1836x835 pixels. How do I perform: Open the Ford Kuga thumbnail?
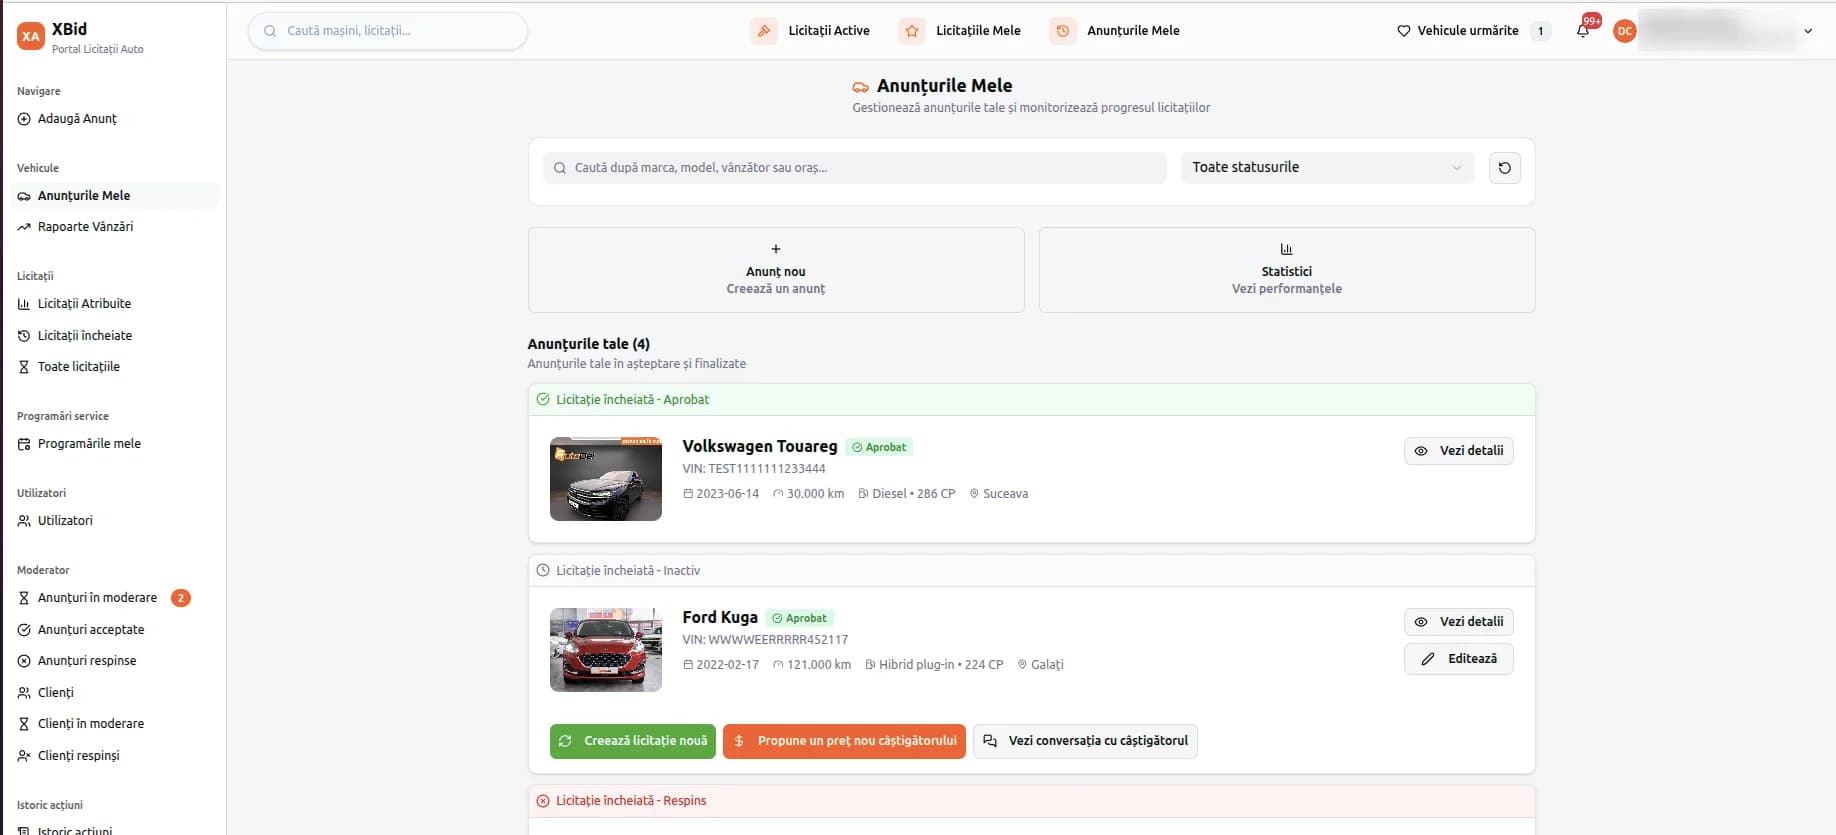[606, 650]
